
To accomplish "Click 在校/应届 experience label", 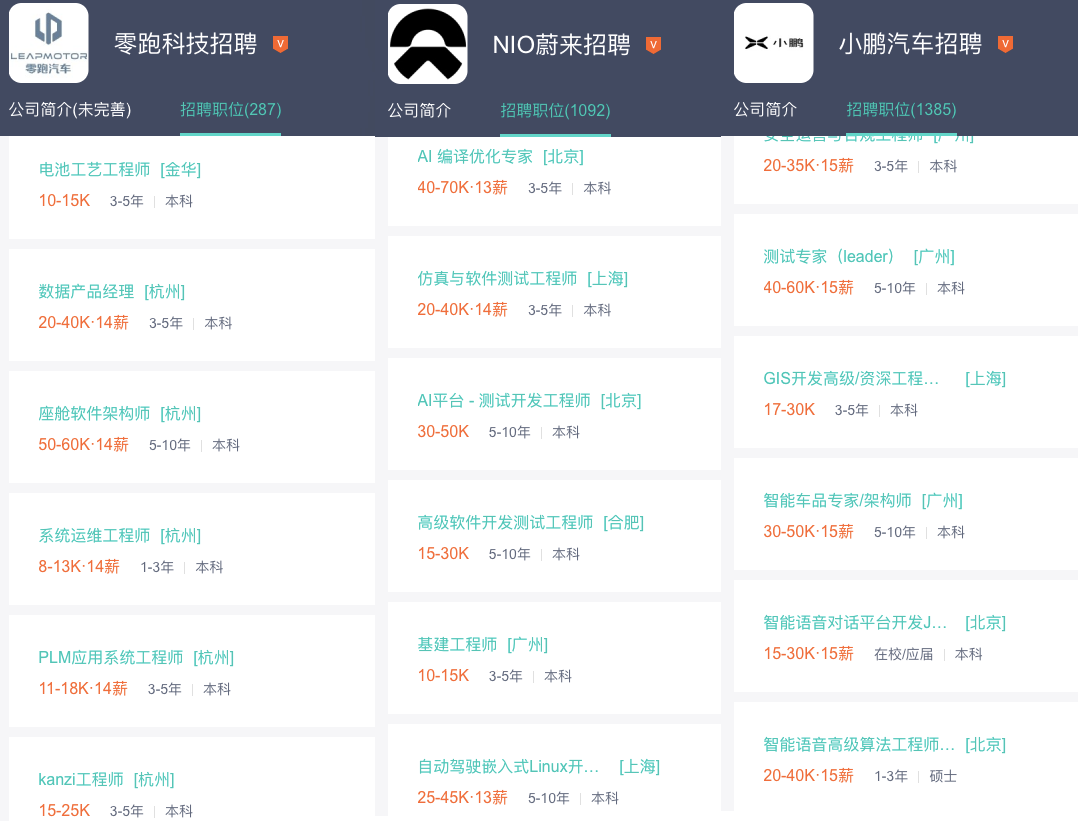I will (903, 655).
